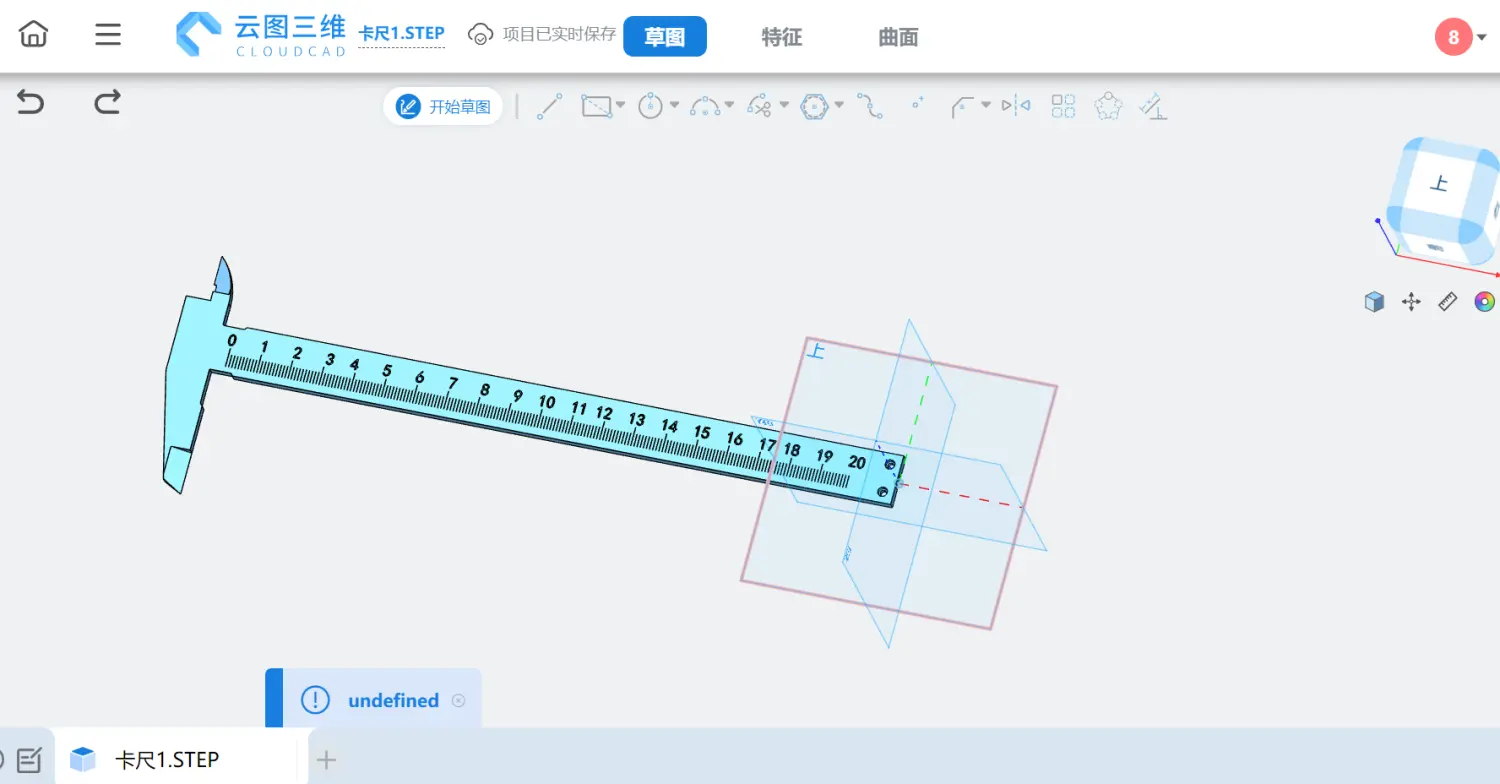This screenshot has height=784, width=1500.
Task: Open the color wheel appearance picker
Action: pos(1484,302)
